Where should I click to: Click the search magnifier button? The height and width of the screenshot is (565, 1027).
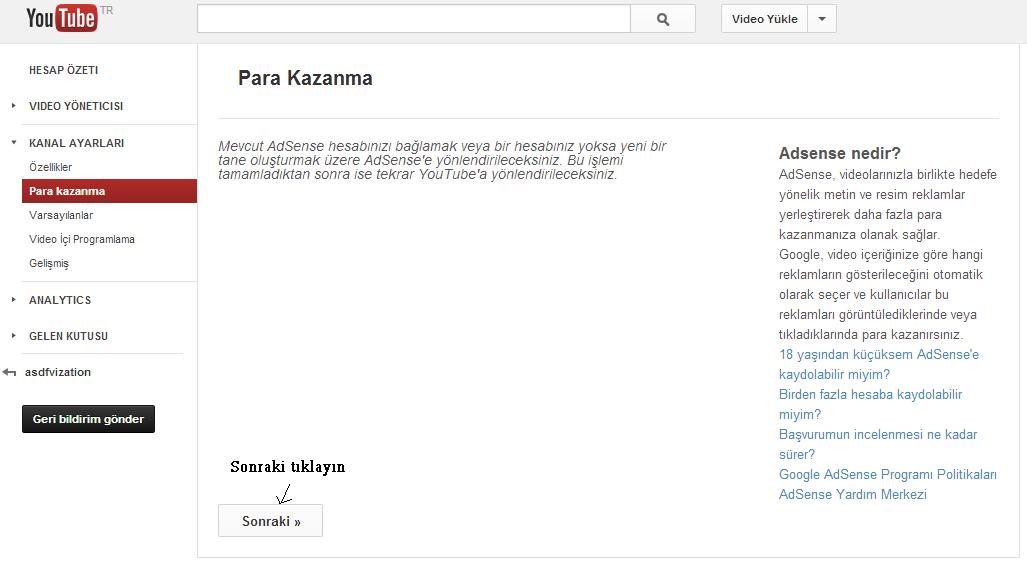click(663, 19)
